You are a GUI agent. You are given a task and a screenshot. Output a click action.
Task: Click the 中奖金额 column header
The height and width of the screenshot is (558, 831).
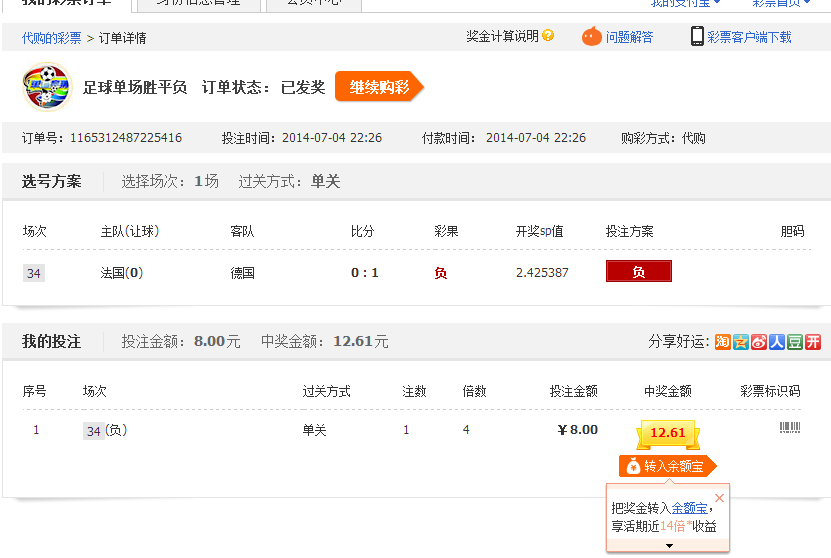tap(668, 391)
